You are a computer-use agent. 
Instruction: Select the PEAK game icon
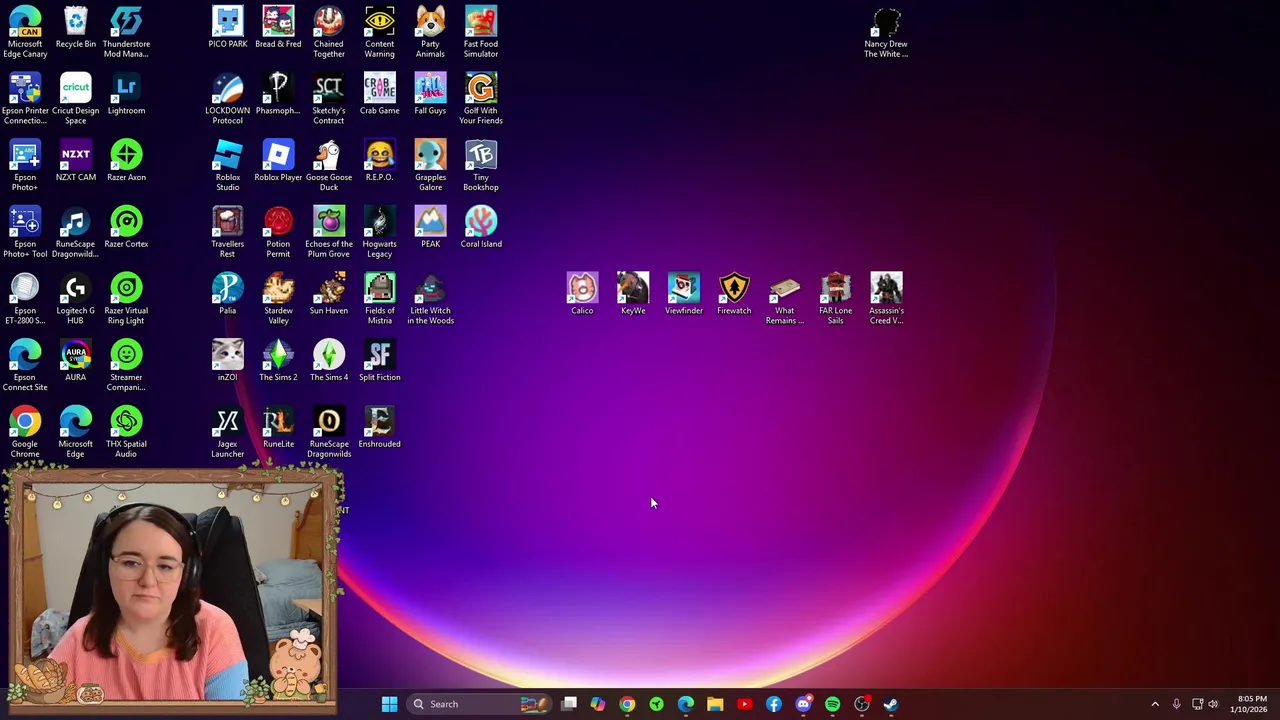430,228
